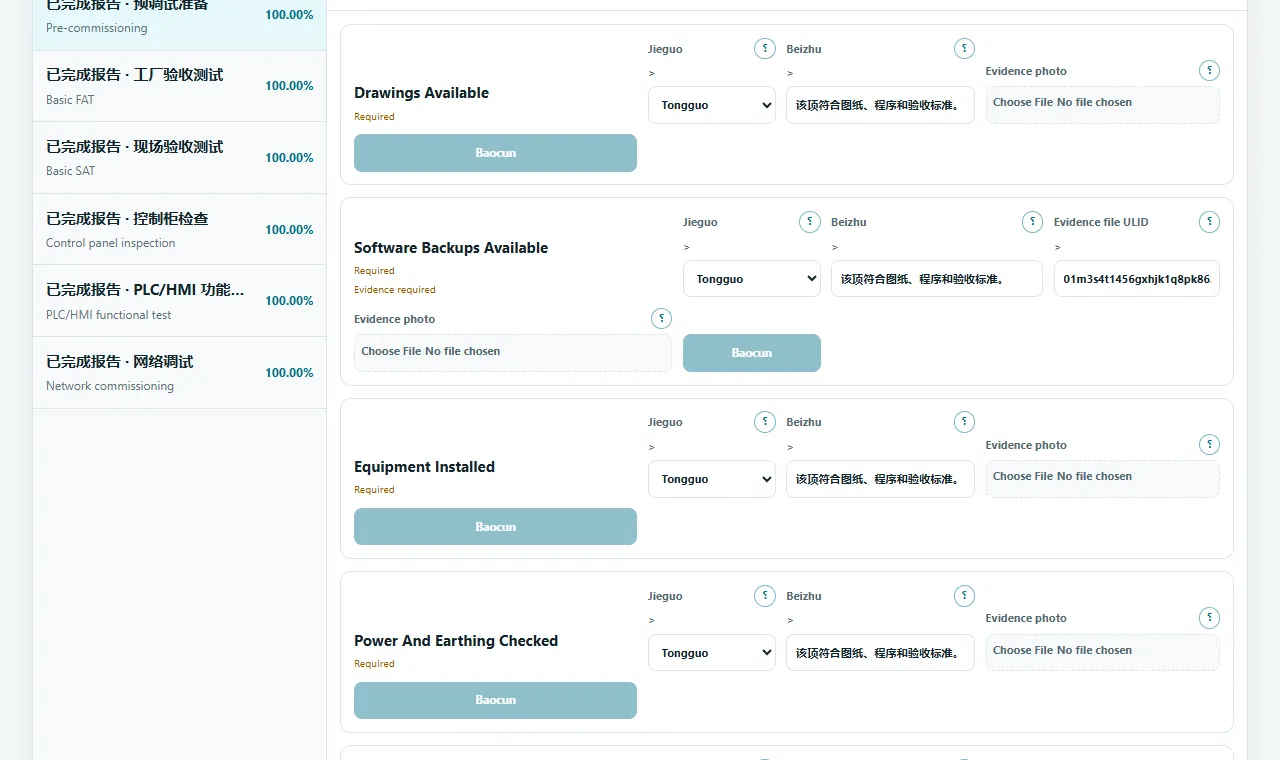Click Jieguo help icon for Equipment Installed
1280x760 pixels.
pos(765,422)
